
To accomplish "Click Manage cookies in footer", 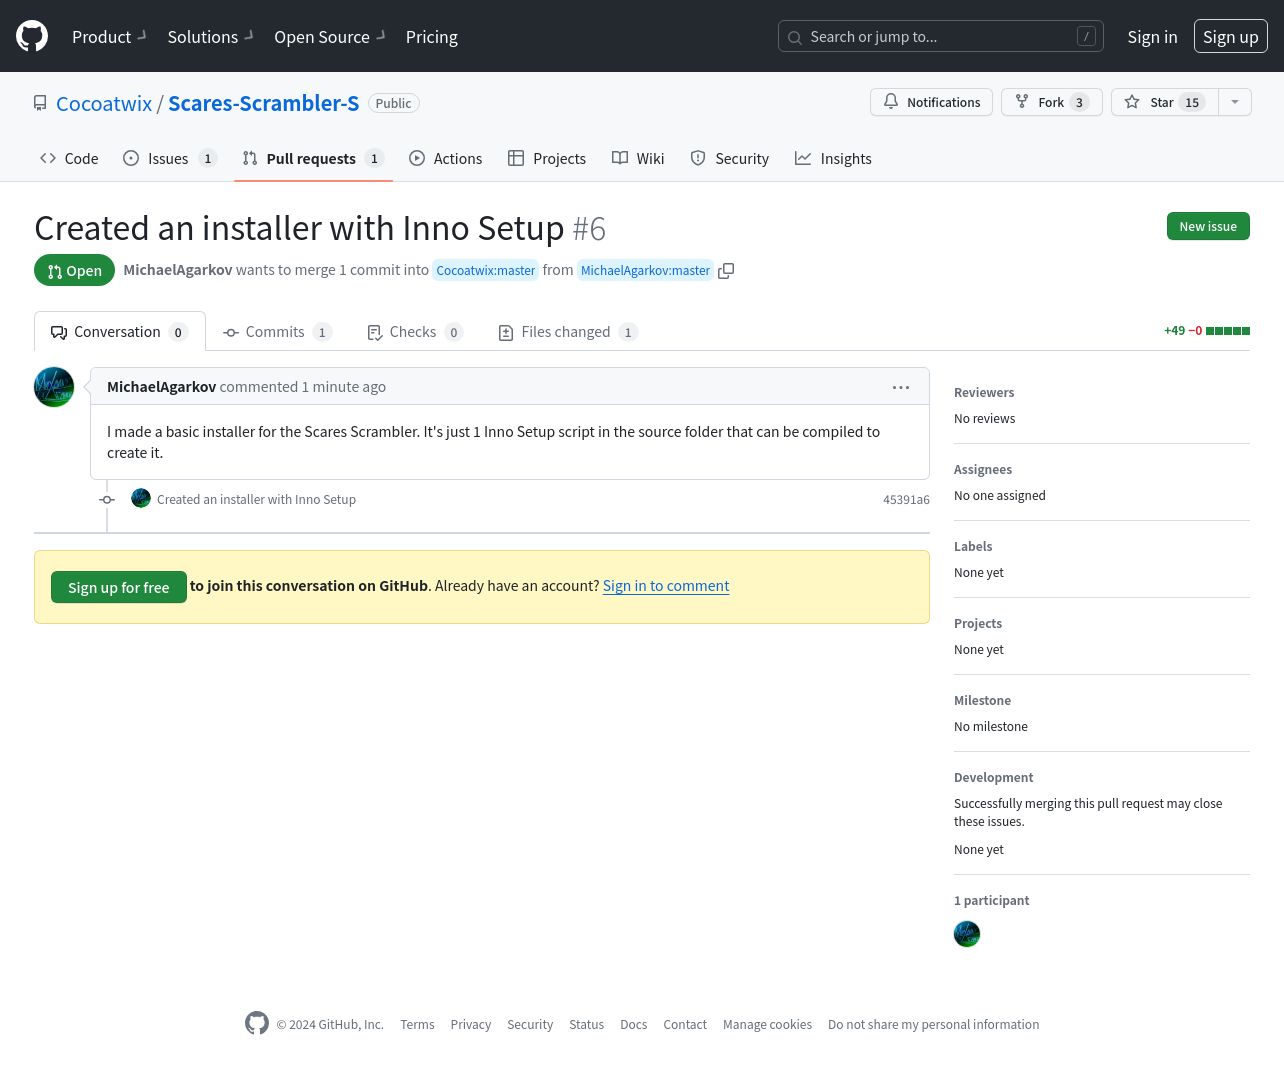I will pos(767,1025).
